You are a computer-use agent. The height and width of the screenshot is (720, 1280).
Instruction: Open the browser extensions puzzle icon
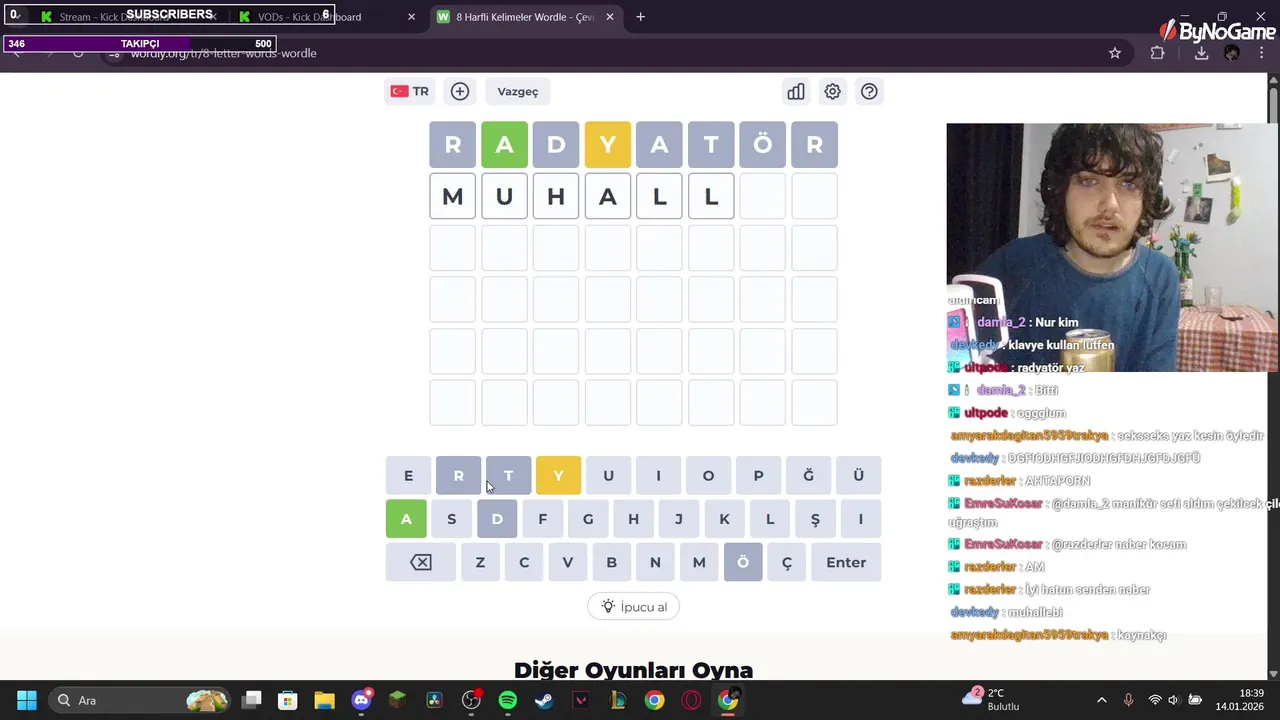(1158, 53)
